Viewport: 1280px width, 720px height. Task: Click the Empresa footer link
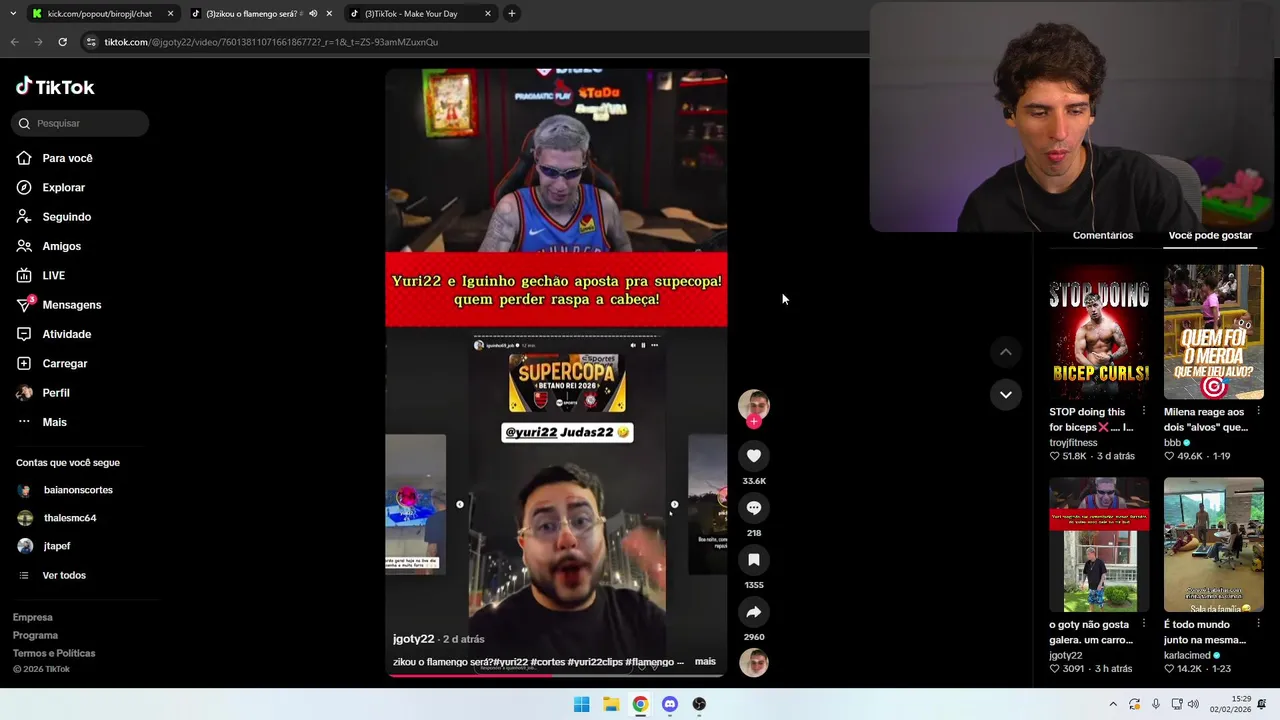tap(33, 617)
